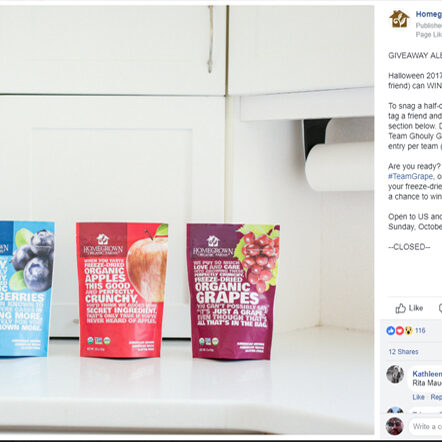Open the second commenter's partially visible avatar
This screenshot has width=442, height=442.
(395, 411)
